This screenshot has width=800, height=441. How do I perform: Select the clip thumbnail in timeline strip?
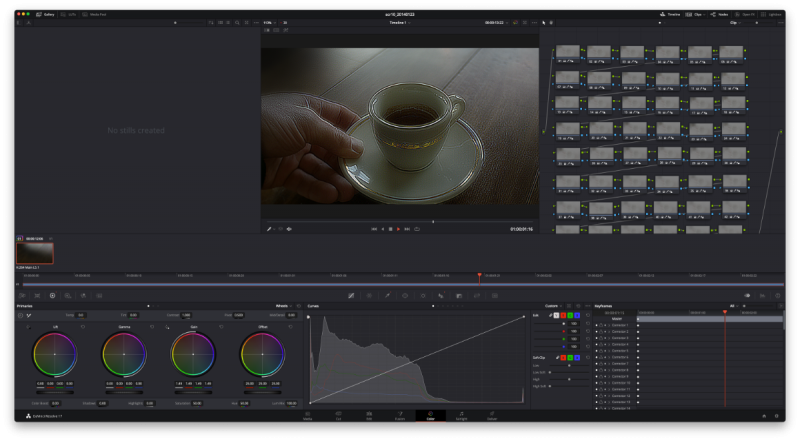coord(35,252)
